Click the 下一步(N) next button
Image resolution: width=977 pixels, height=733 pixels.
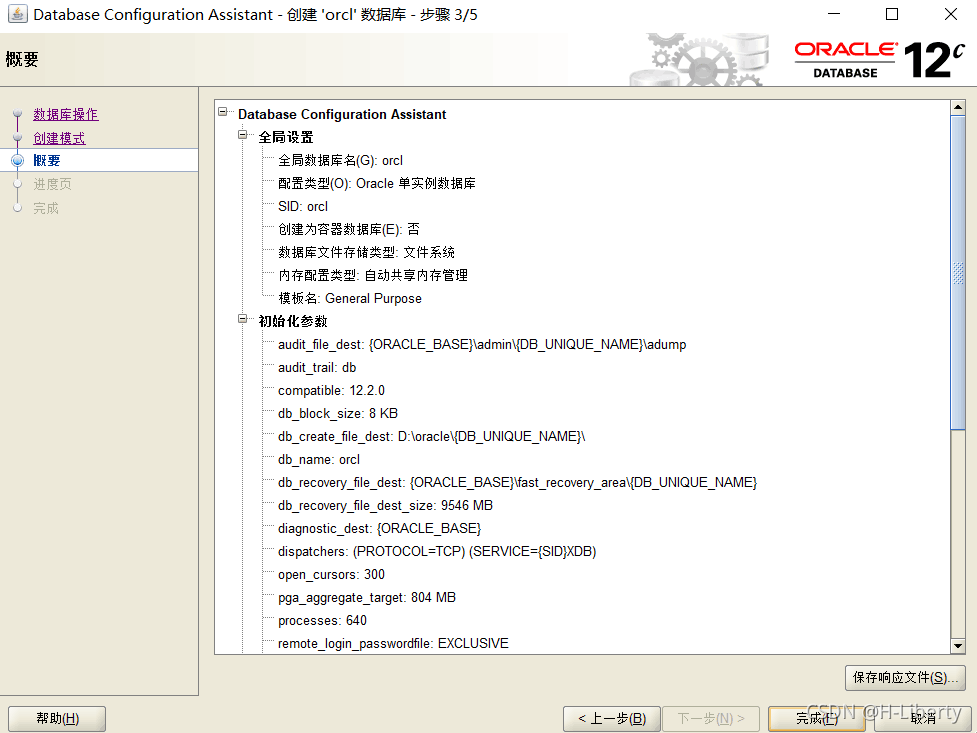(711, 719)
